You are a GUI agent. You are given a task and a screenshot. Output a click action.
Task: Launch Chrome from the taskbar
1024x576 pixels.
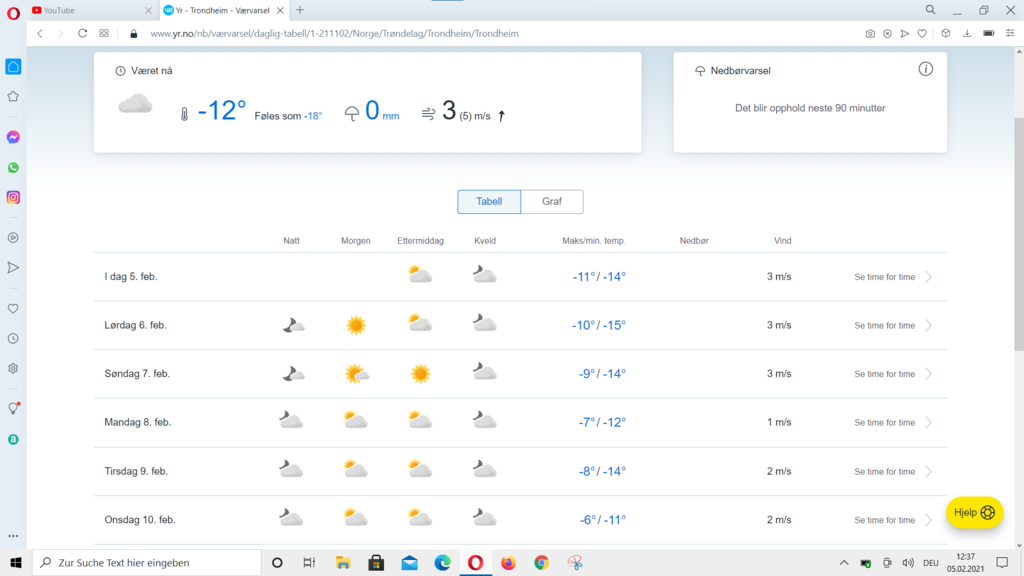coord(541,562)
